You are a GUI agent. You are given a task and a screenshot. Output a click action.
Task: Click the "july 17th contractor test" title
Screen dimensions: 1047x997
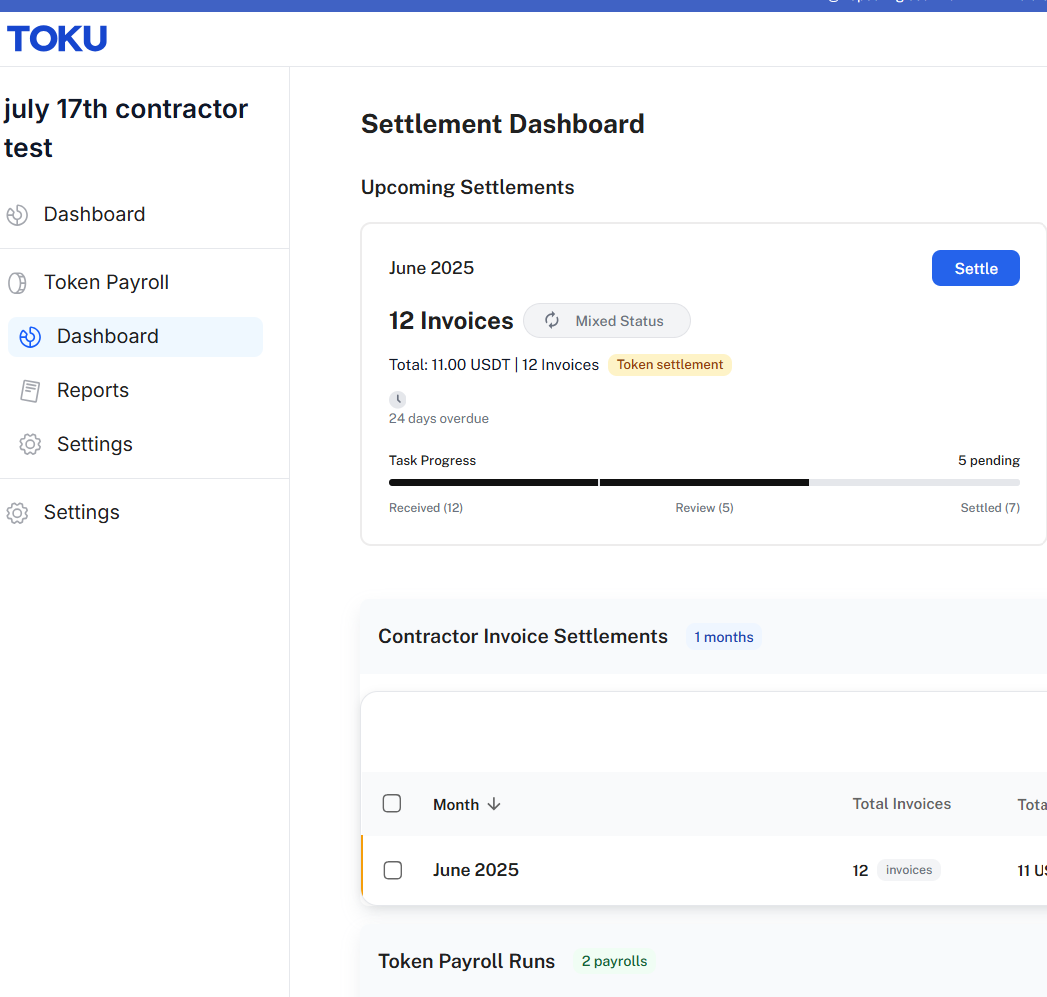click(126, 128)
